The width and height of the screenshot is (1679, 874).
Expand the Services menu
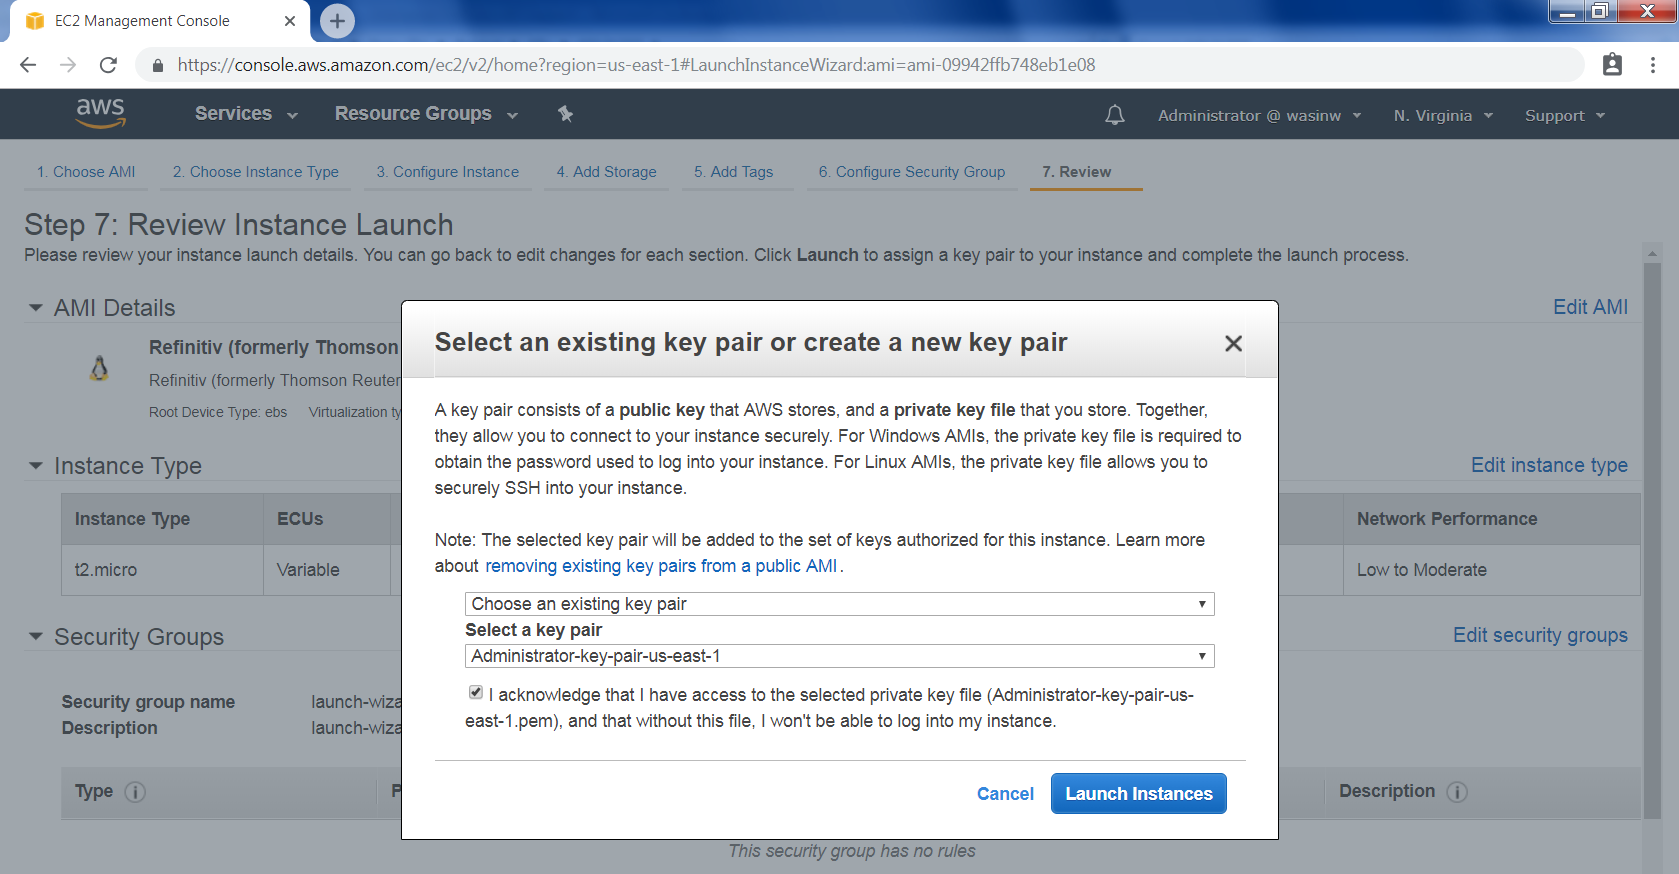click(x=246, y=114)
